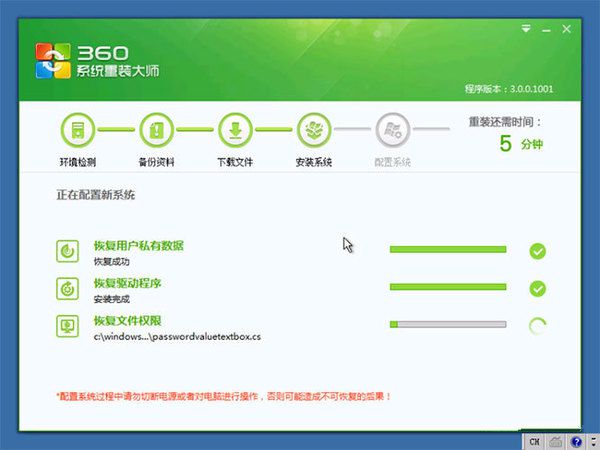Viewport: 600px width, 450px height.
Task: Click the 环境检测 step icon
Action: tap(76, 130)
